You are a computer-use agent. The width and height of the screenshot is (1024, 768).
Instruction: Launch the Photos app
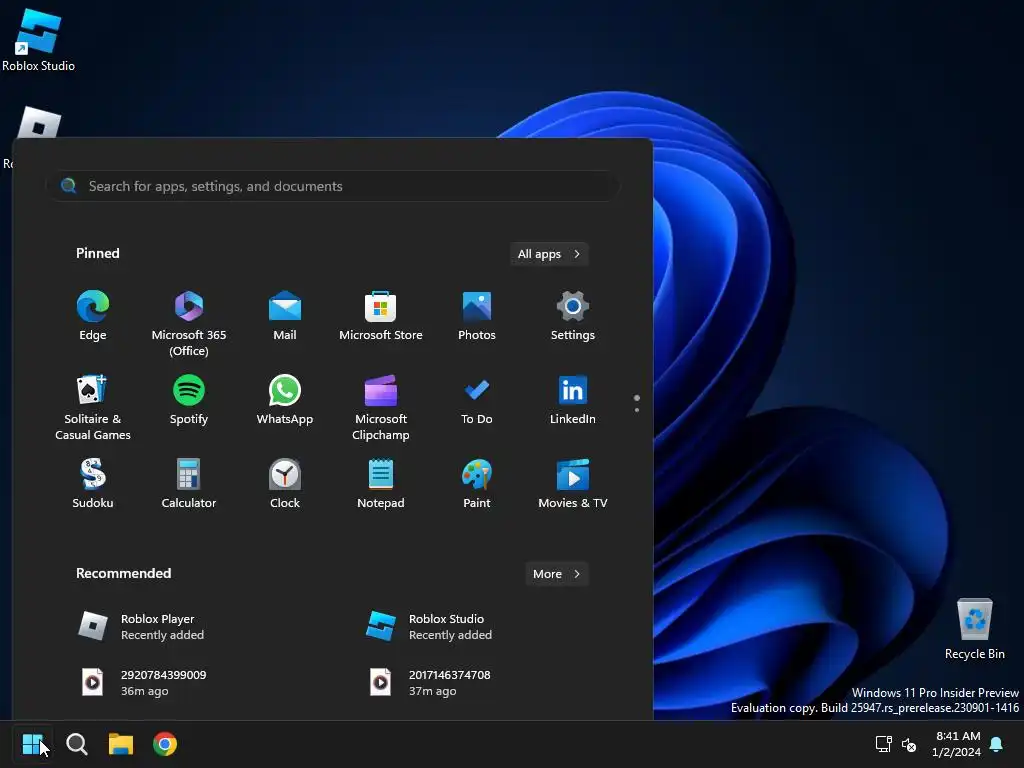click(477, 316)
